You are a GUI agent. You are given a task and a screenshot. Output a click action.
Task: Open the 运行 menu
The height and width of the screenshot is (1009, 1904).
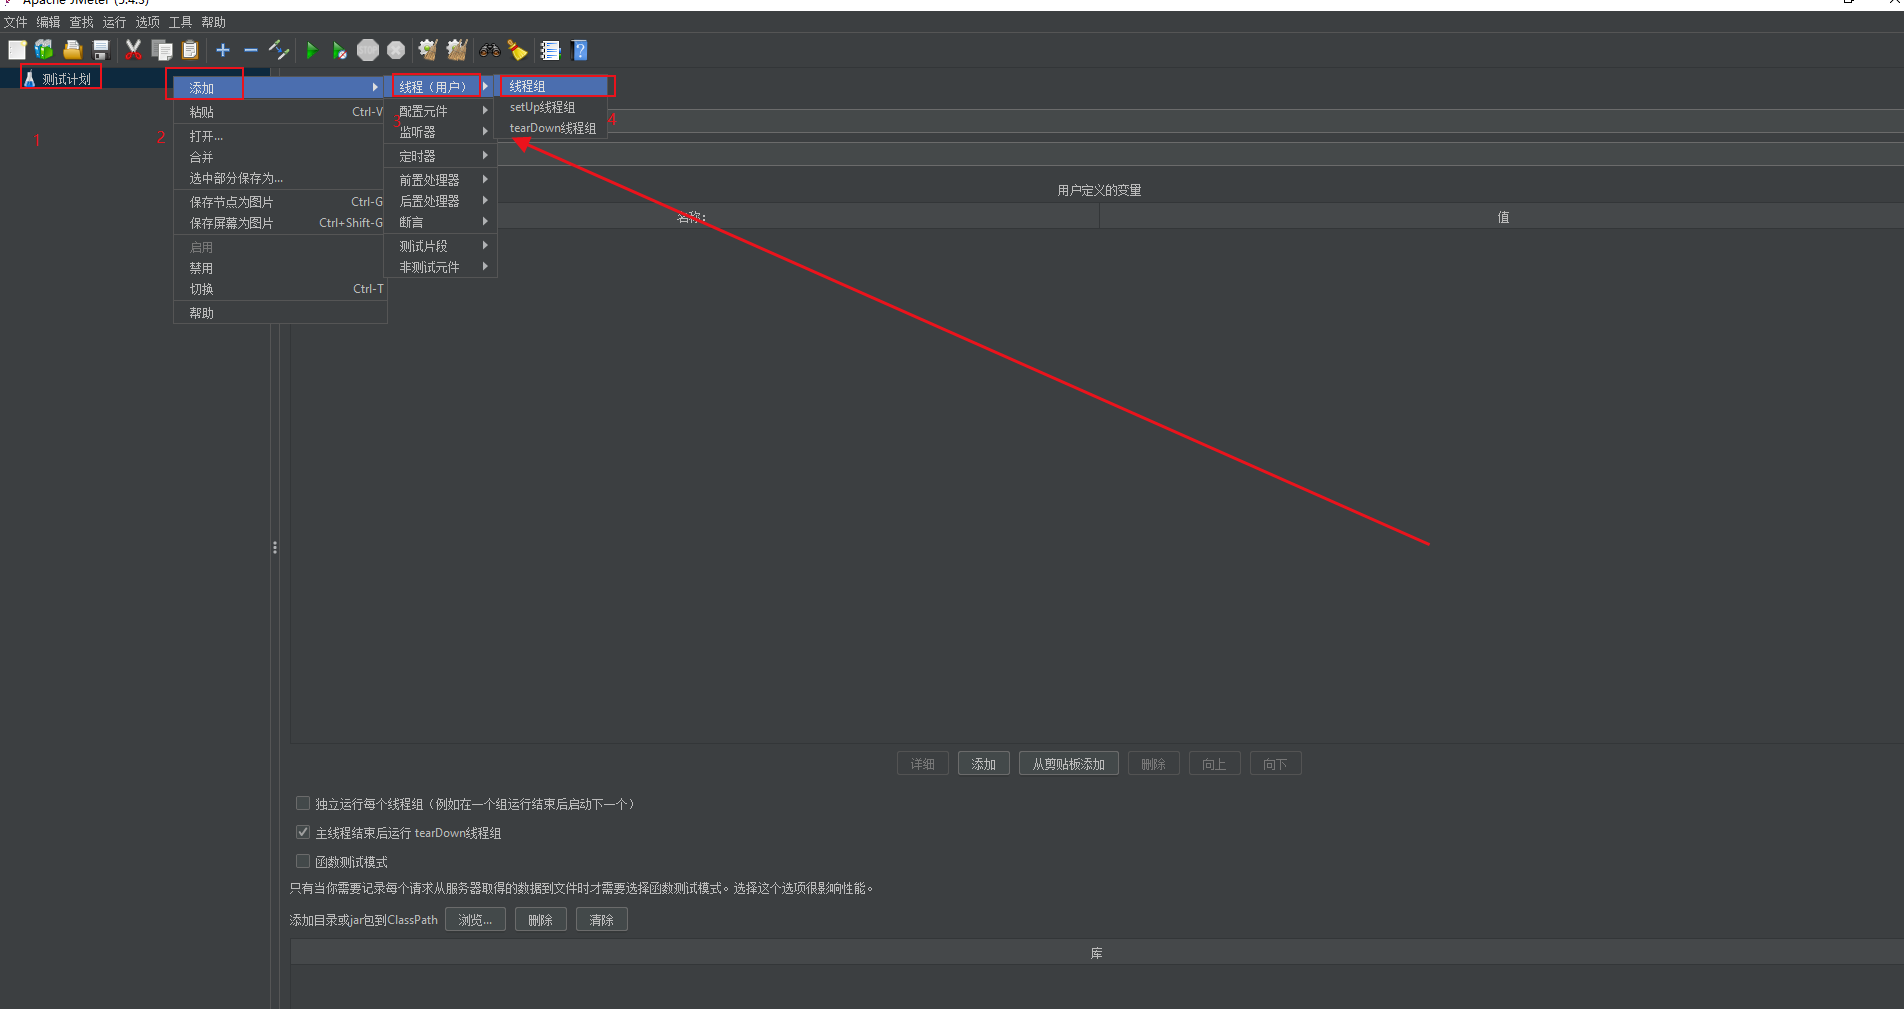pos(115,22)
